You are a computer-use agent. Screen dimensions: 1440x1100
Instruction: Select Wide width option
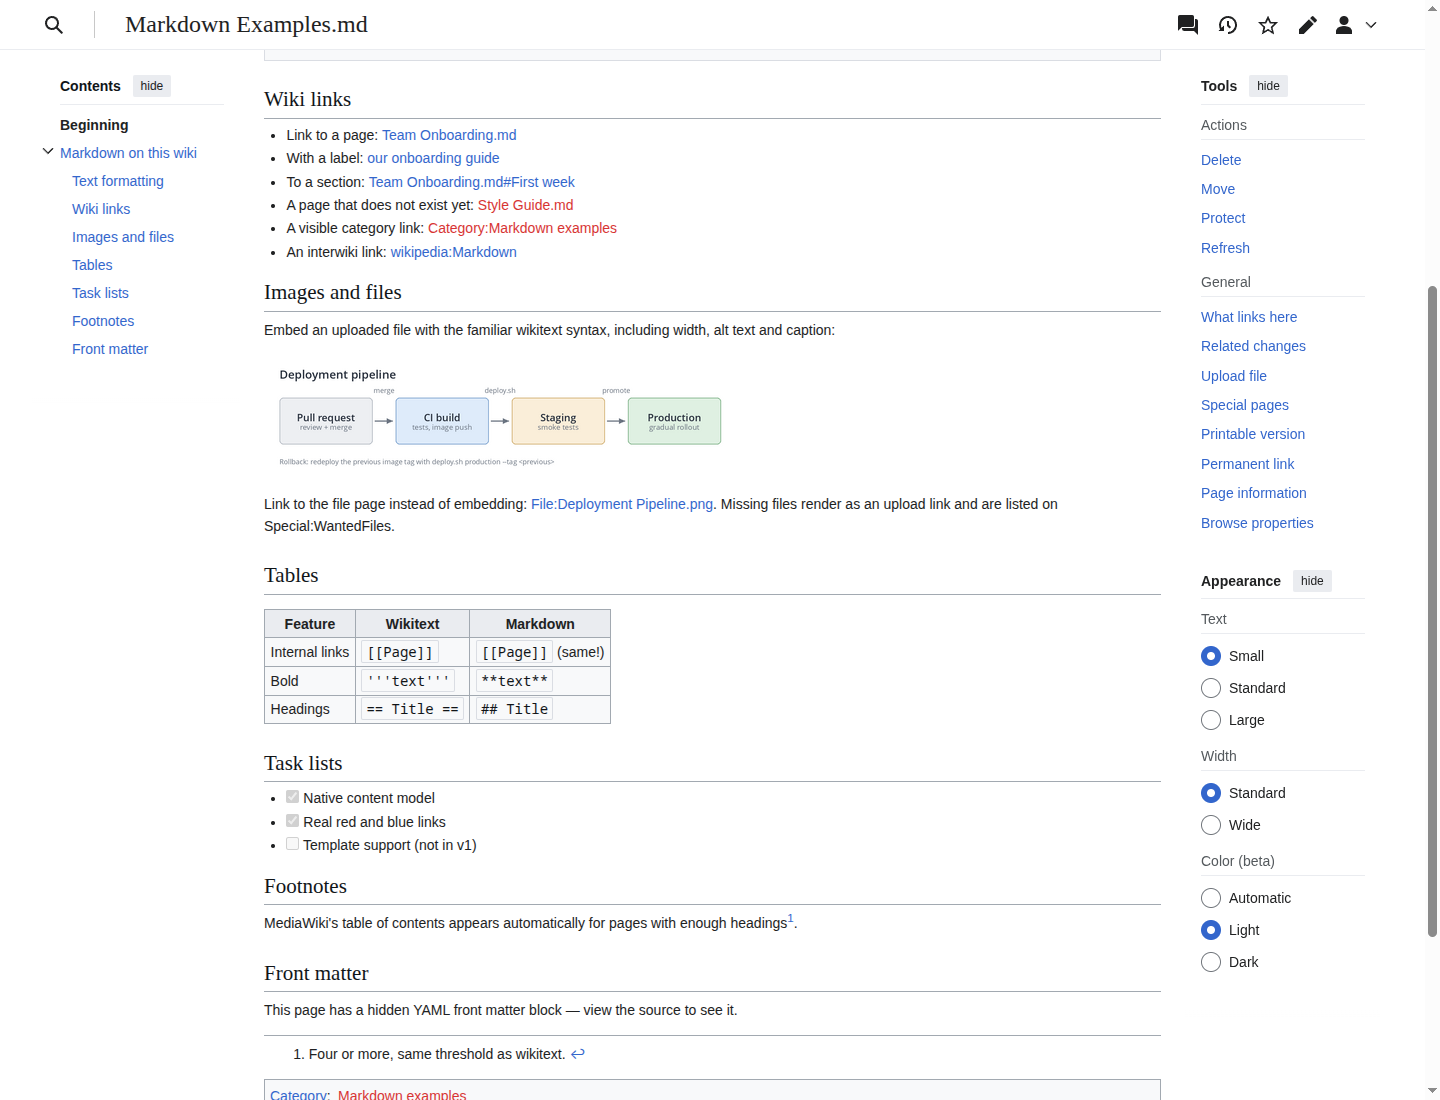point(1211,825)
